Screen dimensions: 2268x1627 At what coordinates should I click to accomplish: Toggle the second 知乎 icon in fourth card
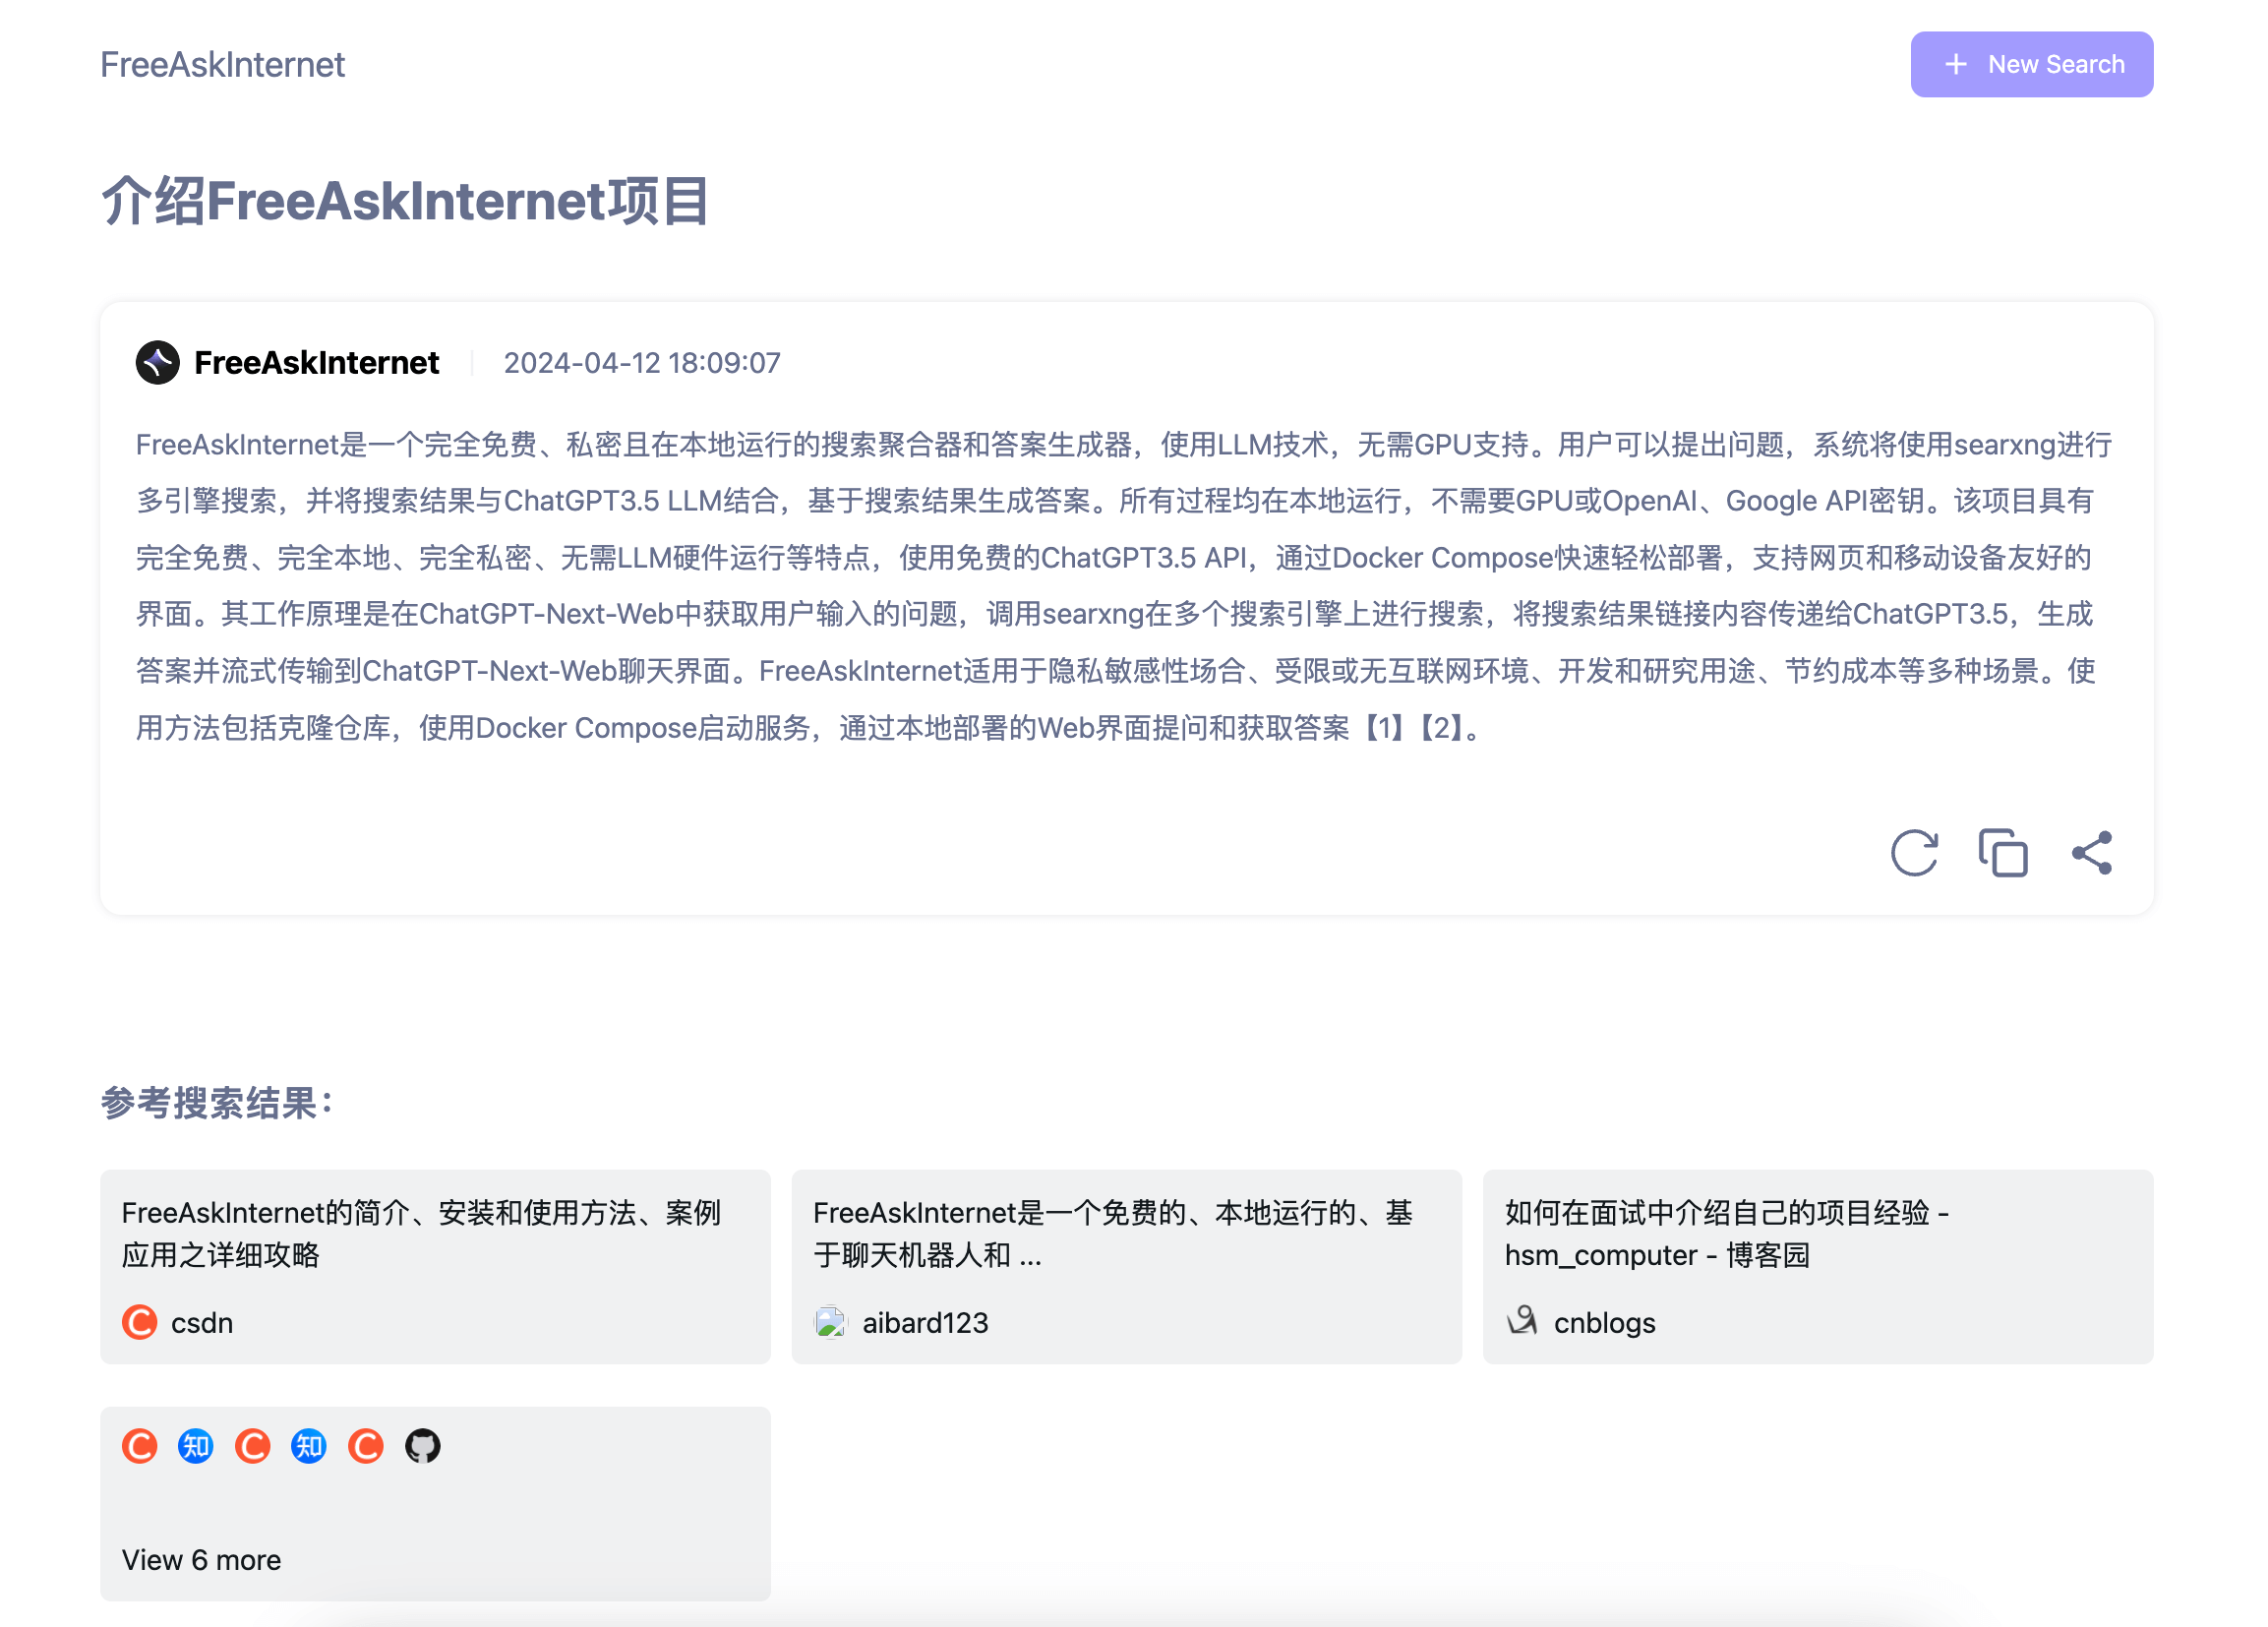click(310, 1446)
